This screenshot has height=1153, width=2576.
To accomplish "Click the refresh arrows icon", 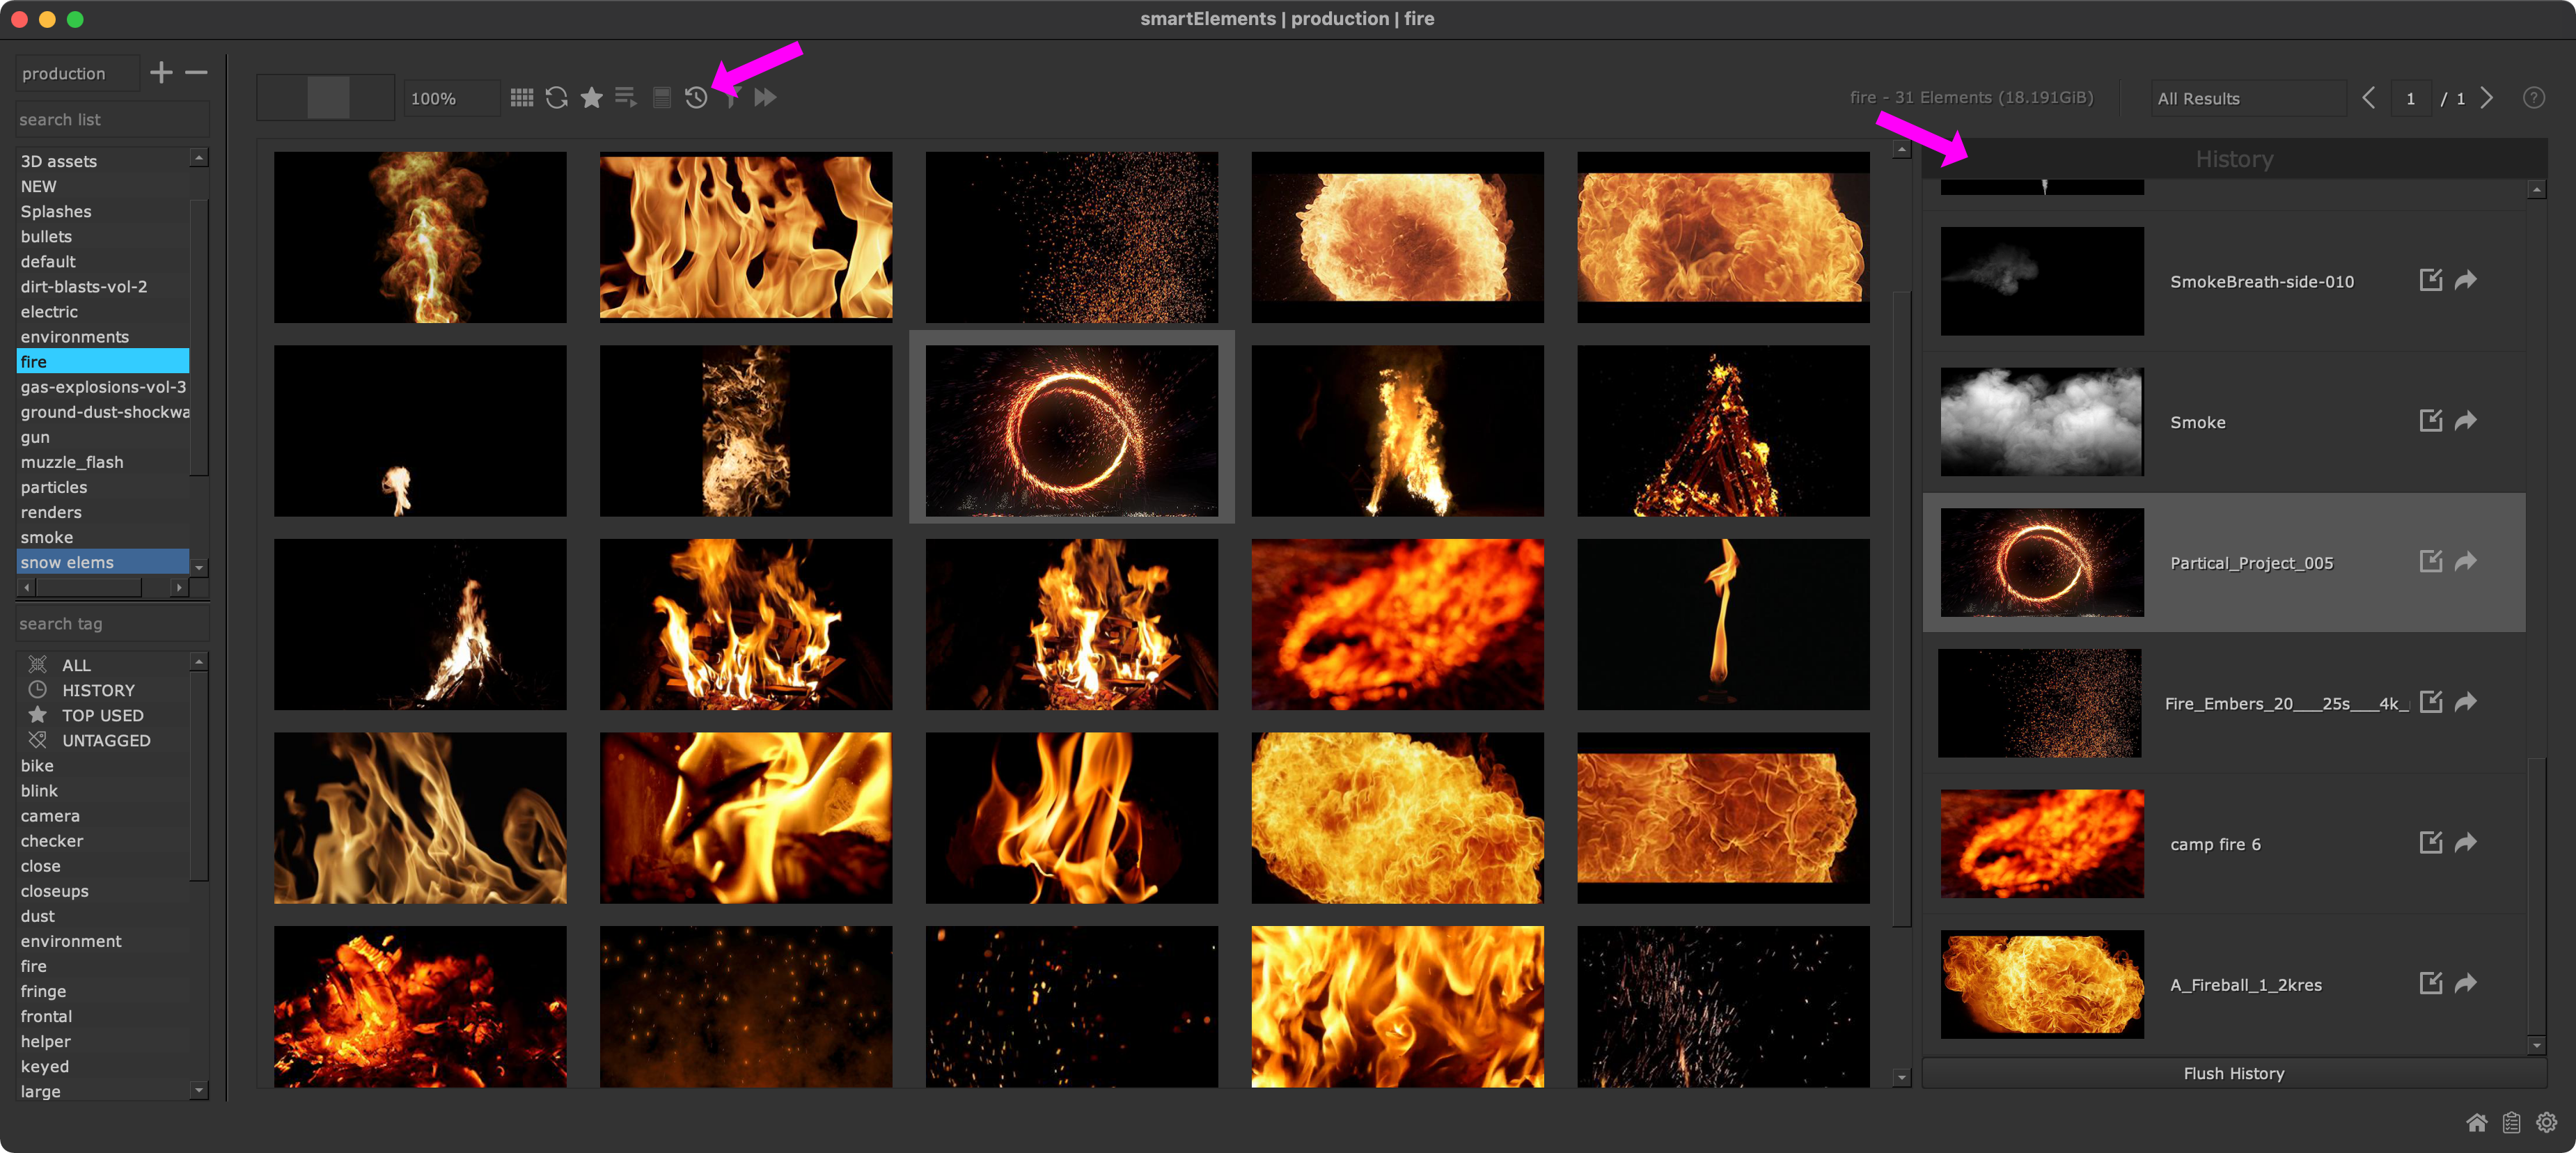I will coord(557,97).
